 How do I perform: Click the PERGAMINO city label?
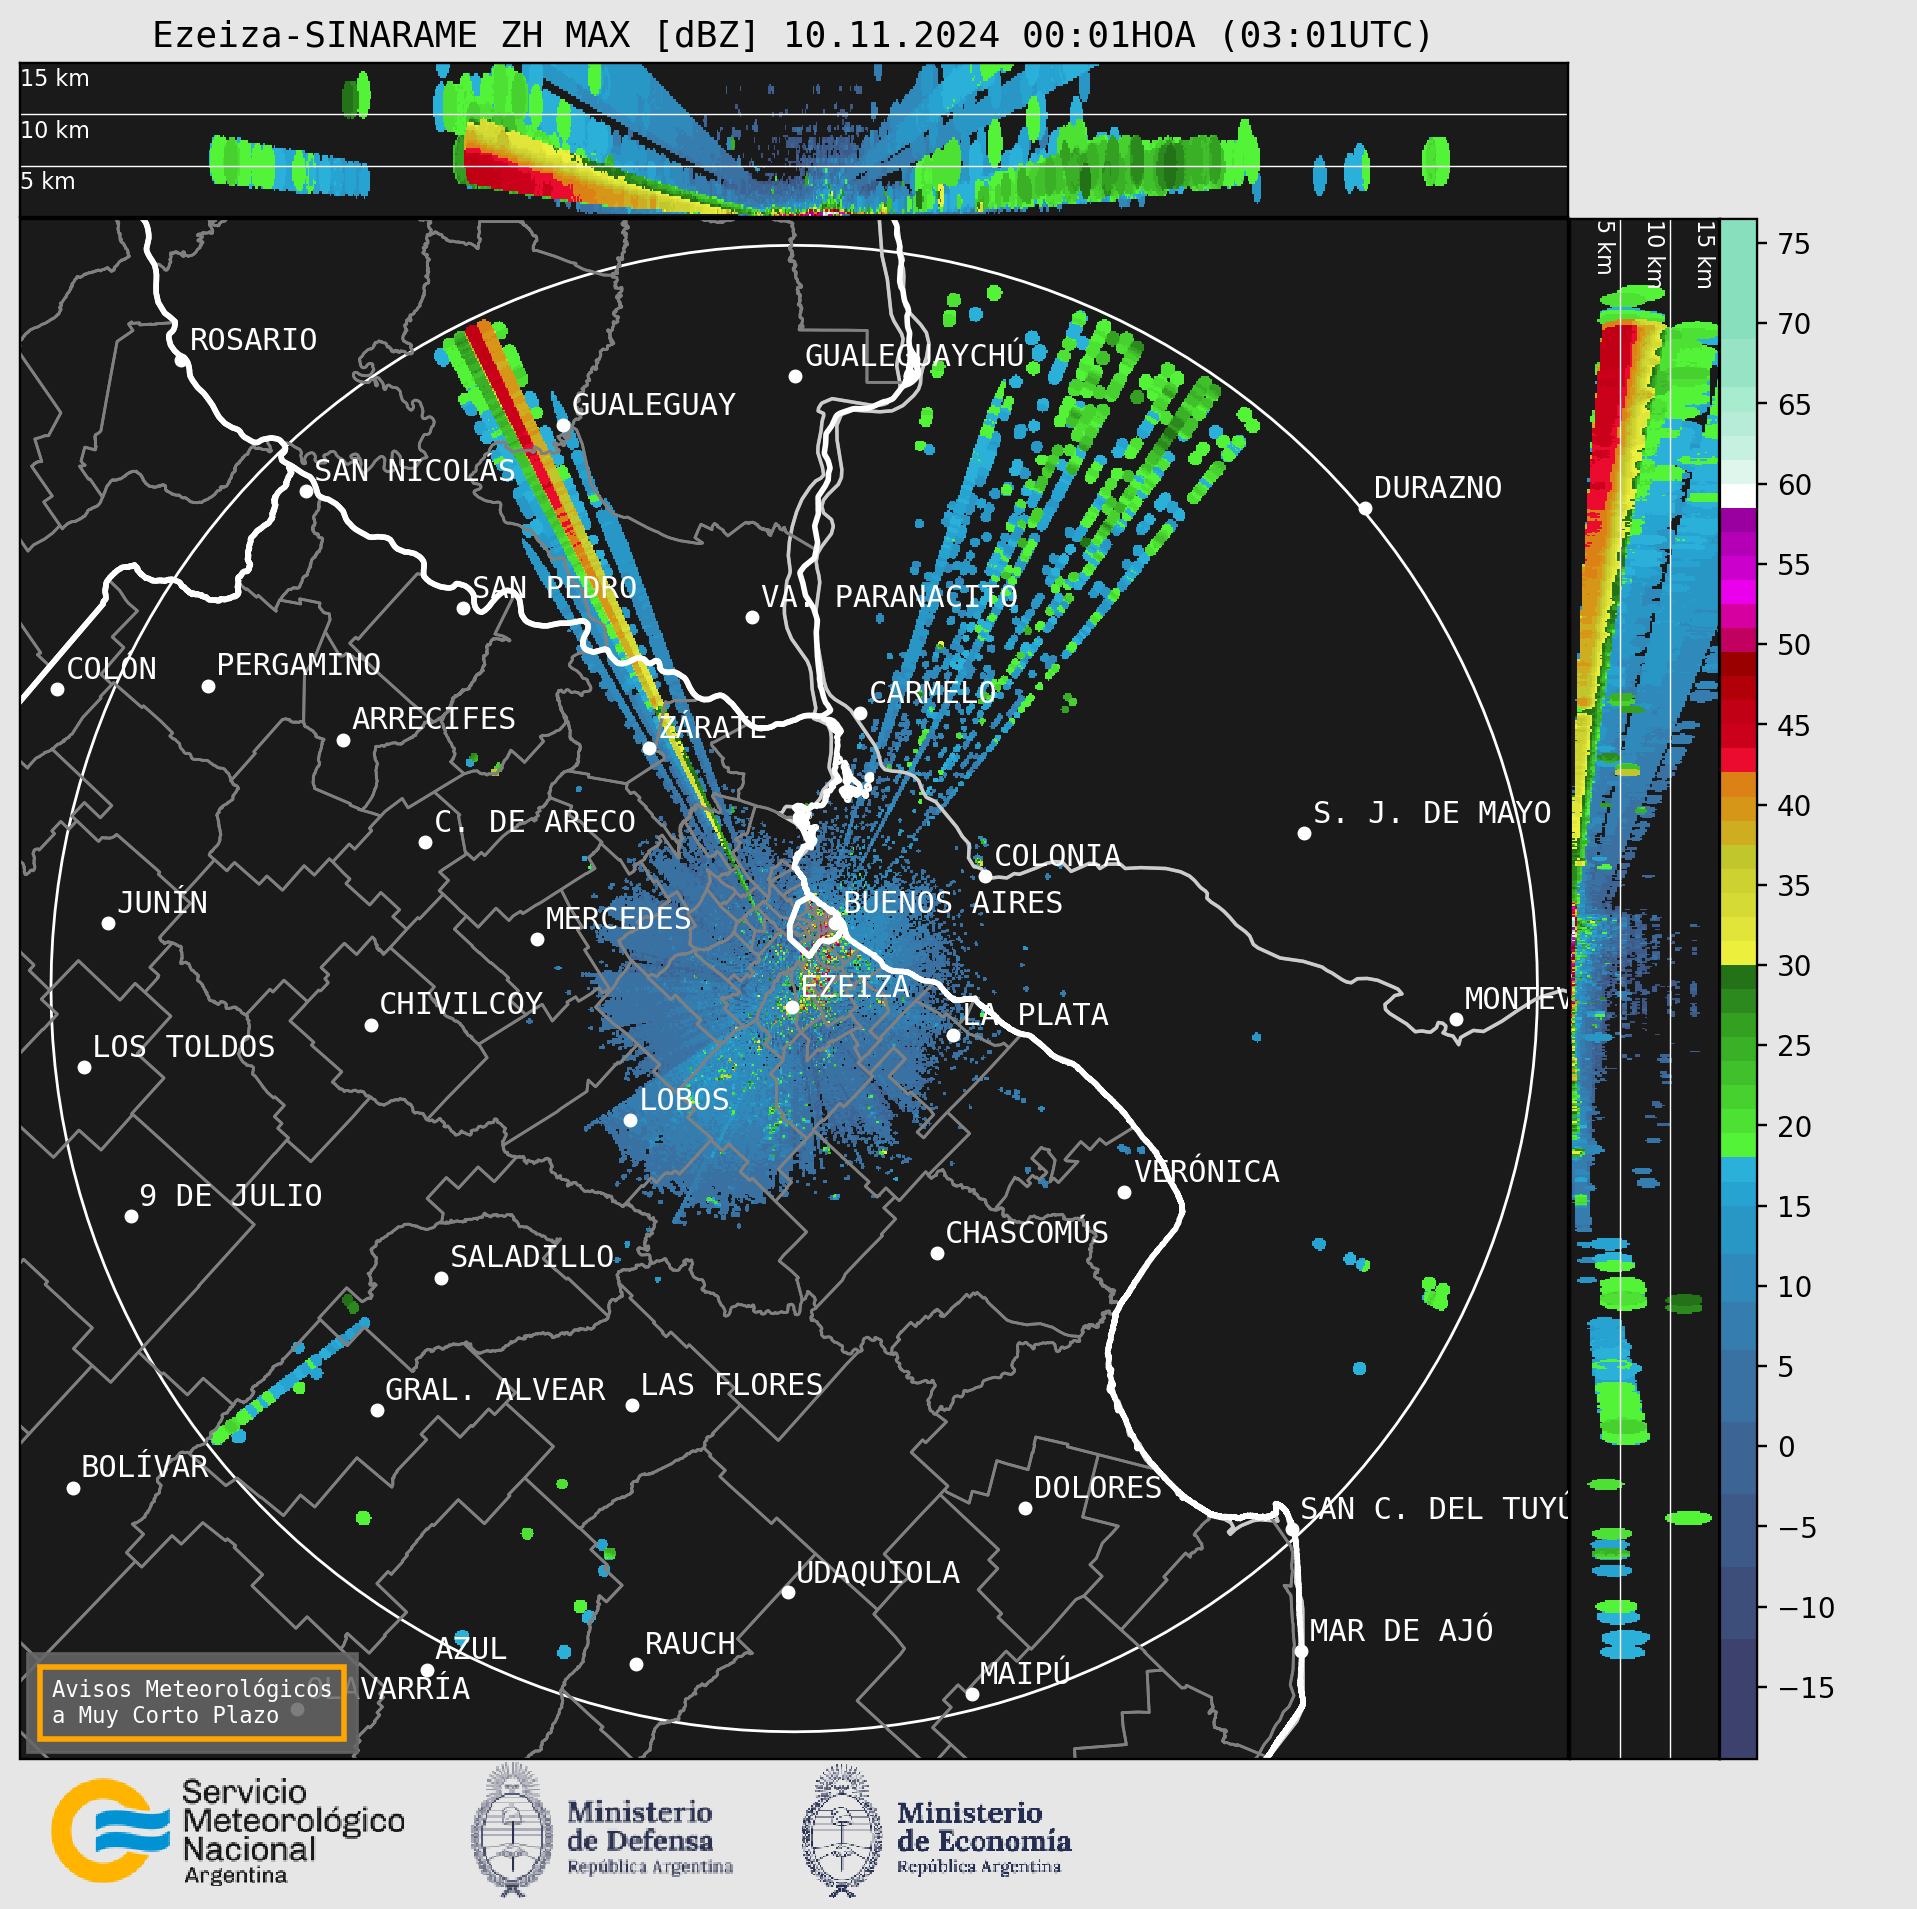click(299, 665)
